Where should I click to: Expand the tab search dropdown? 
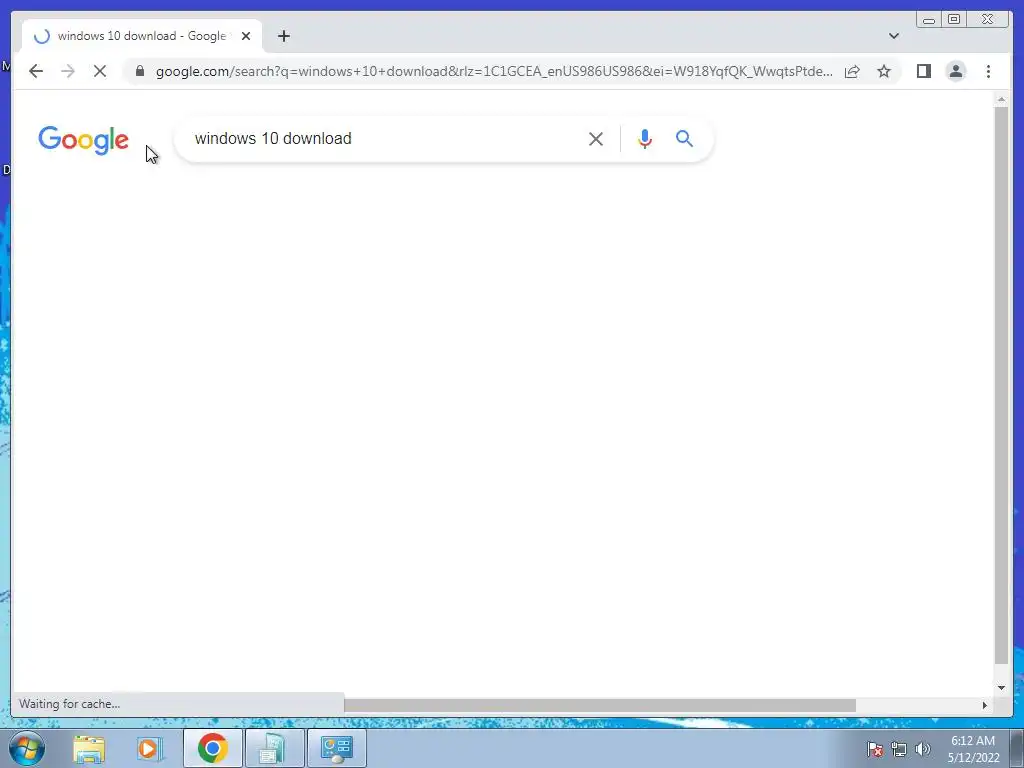coord(893,36)
